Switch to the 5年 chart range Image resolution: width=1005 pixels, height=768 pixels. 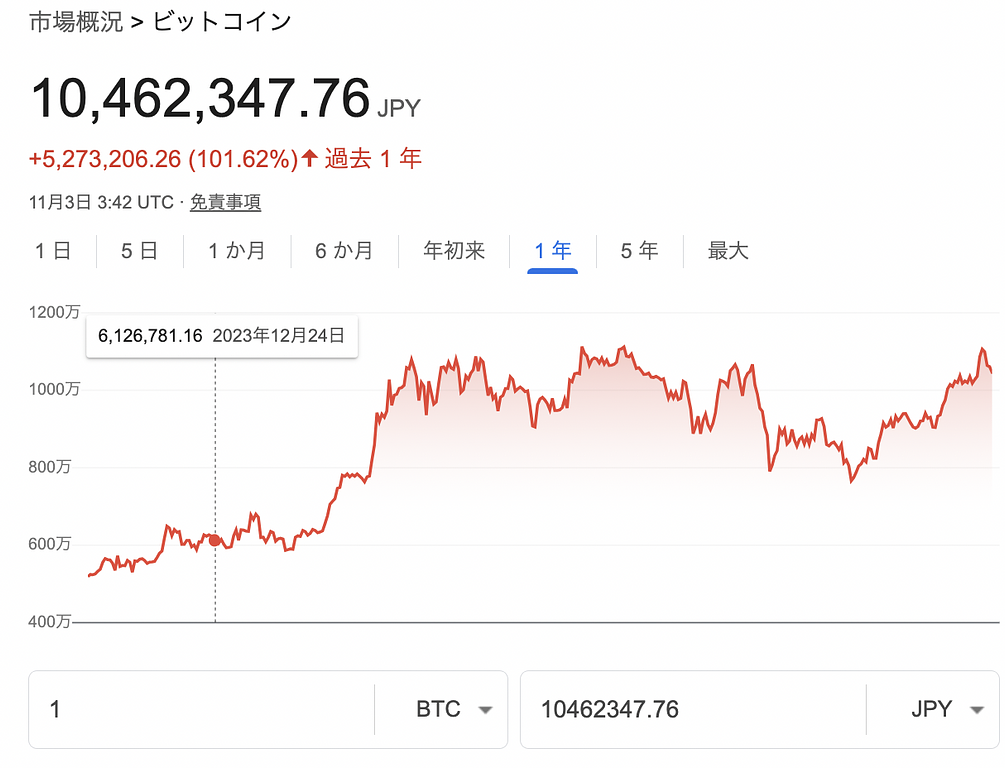pos(640,251)
